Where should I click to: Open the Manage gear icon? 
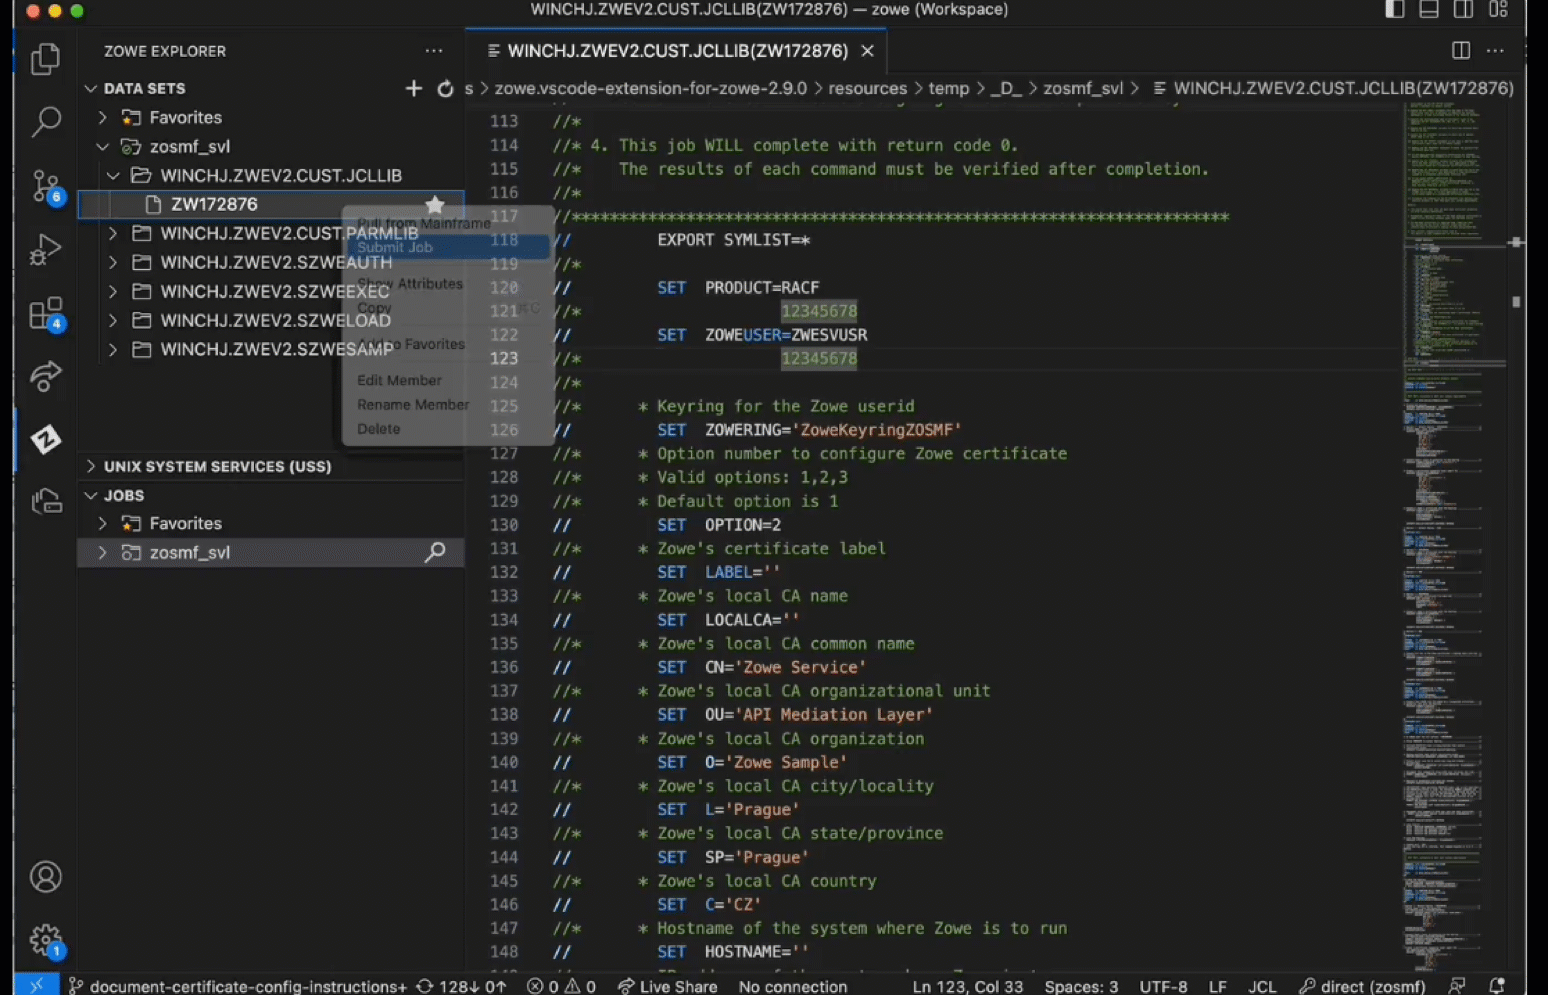[x=45, y=940]
